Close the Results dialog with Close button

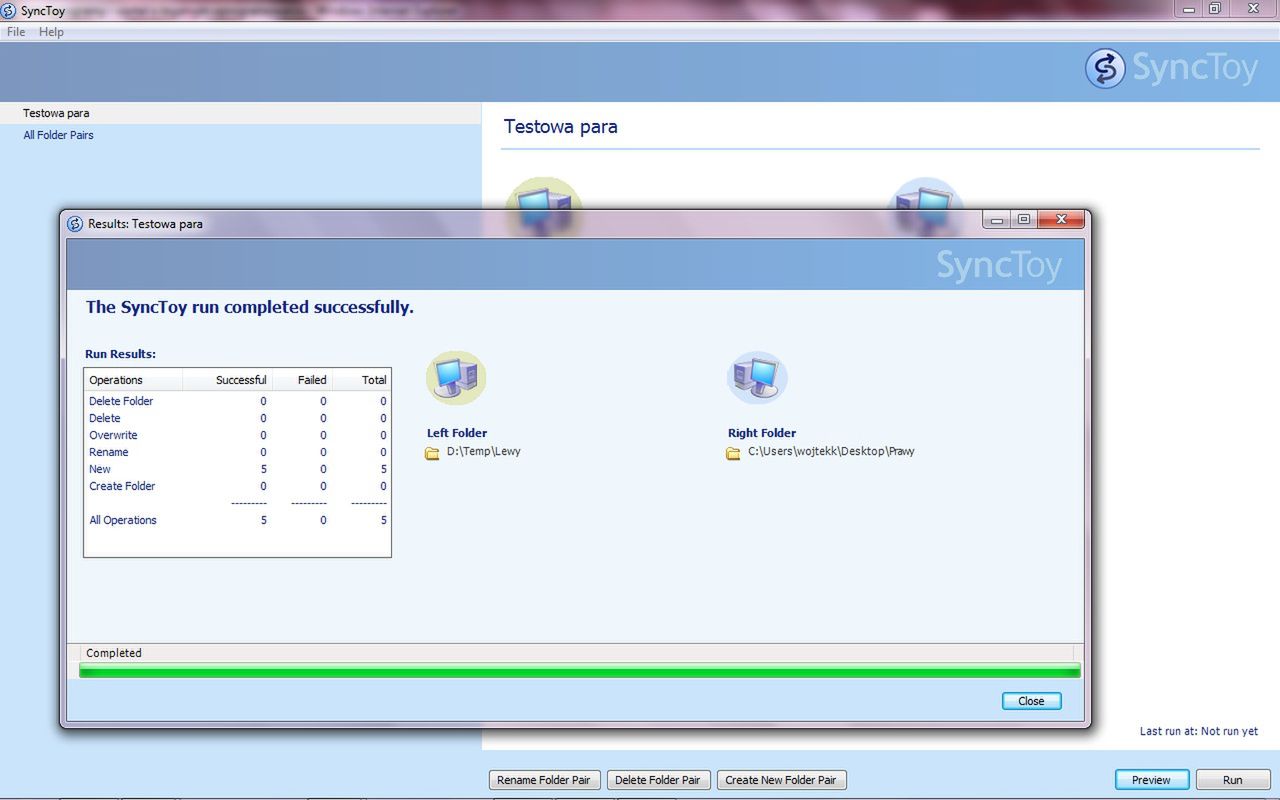point(1031,701)
